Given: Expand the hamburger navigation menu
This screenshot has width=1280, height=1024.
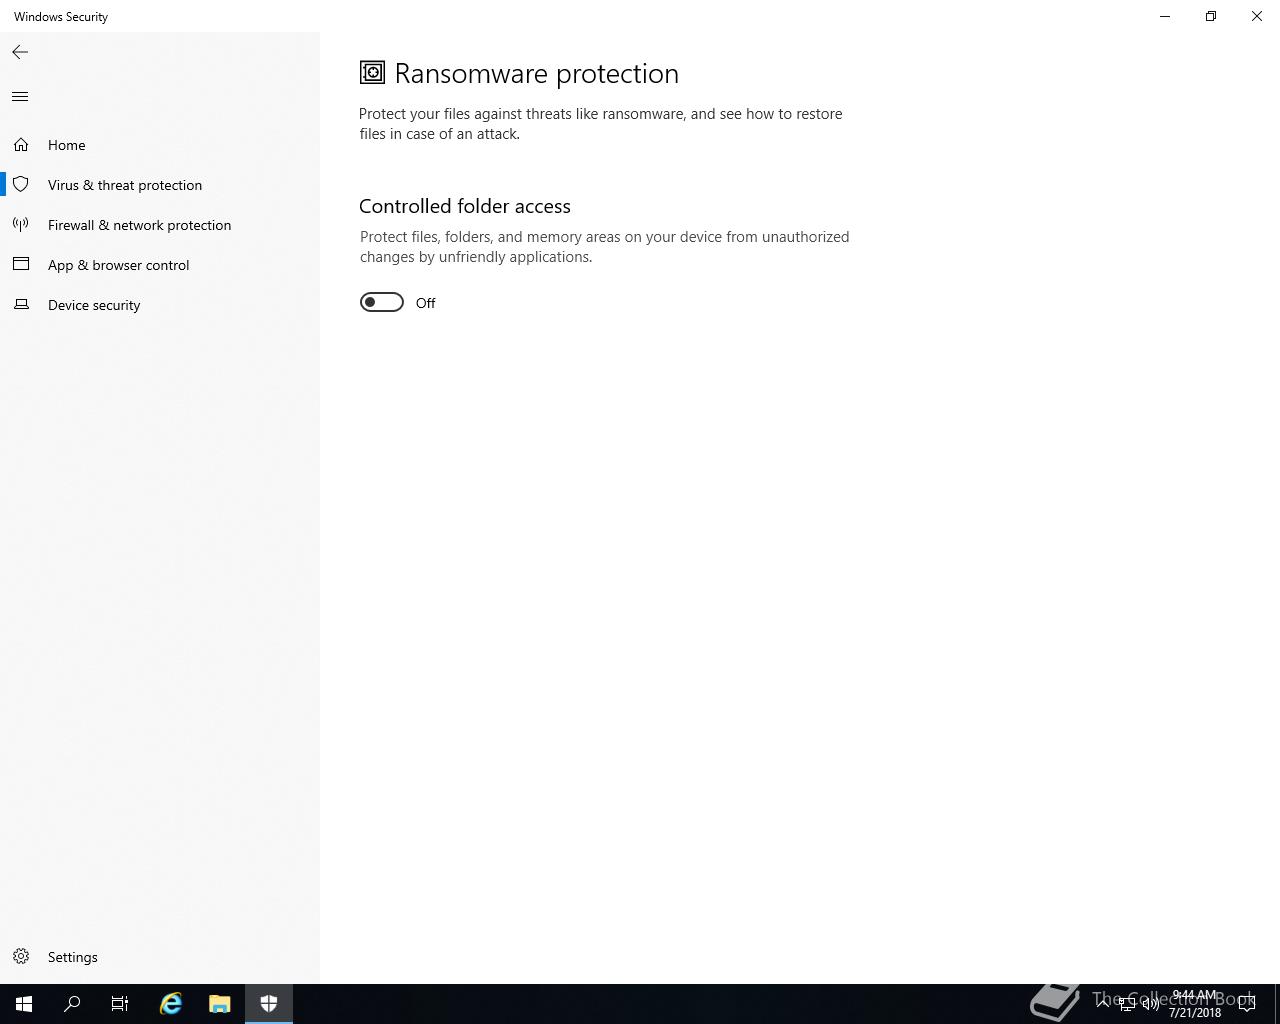Looking at the screenshot, I should 20,97.
